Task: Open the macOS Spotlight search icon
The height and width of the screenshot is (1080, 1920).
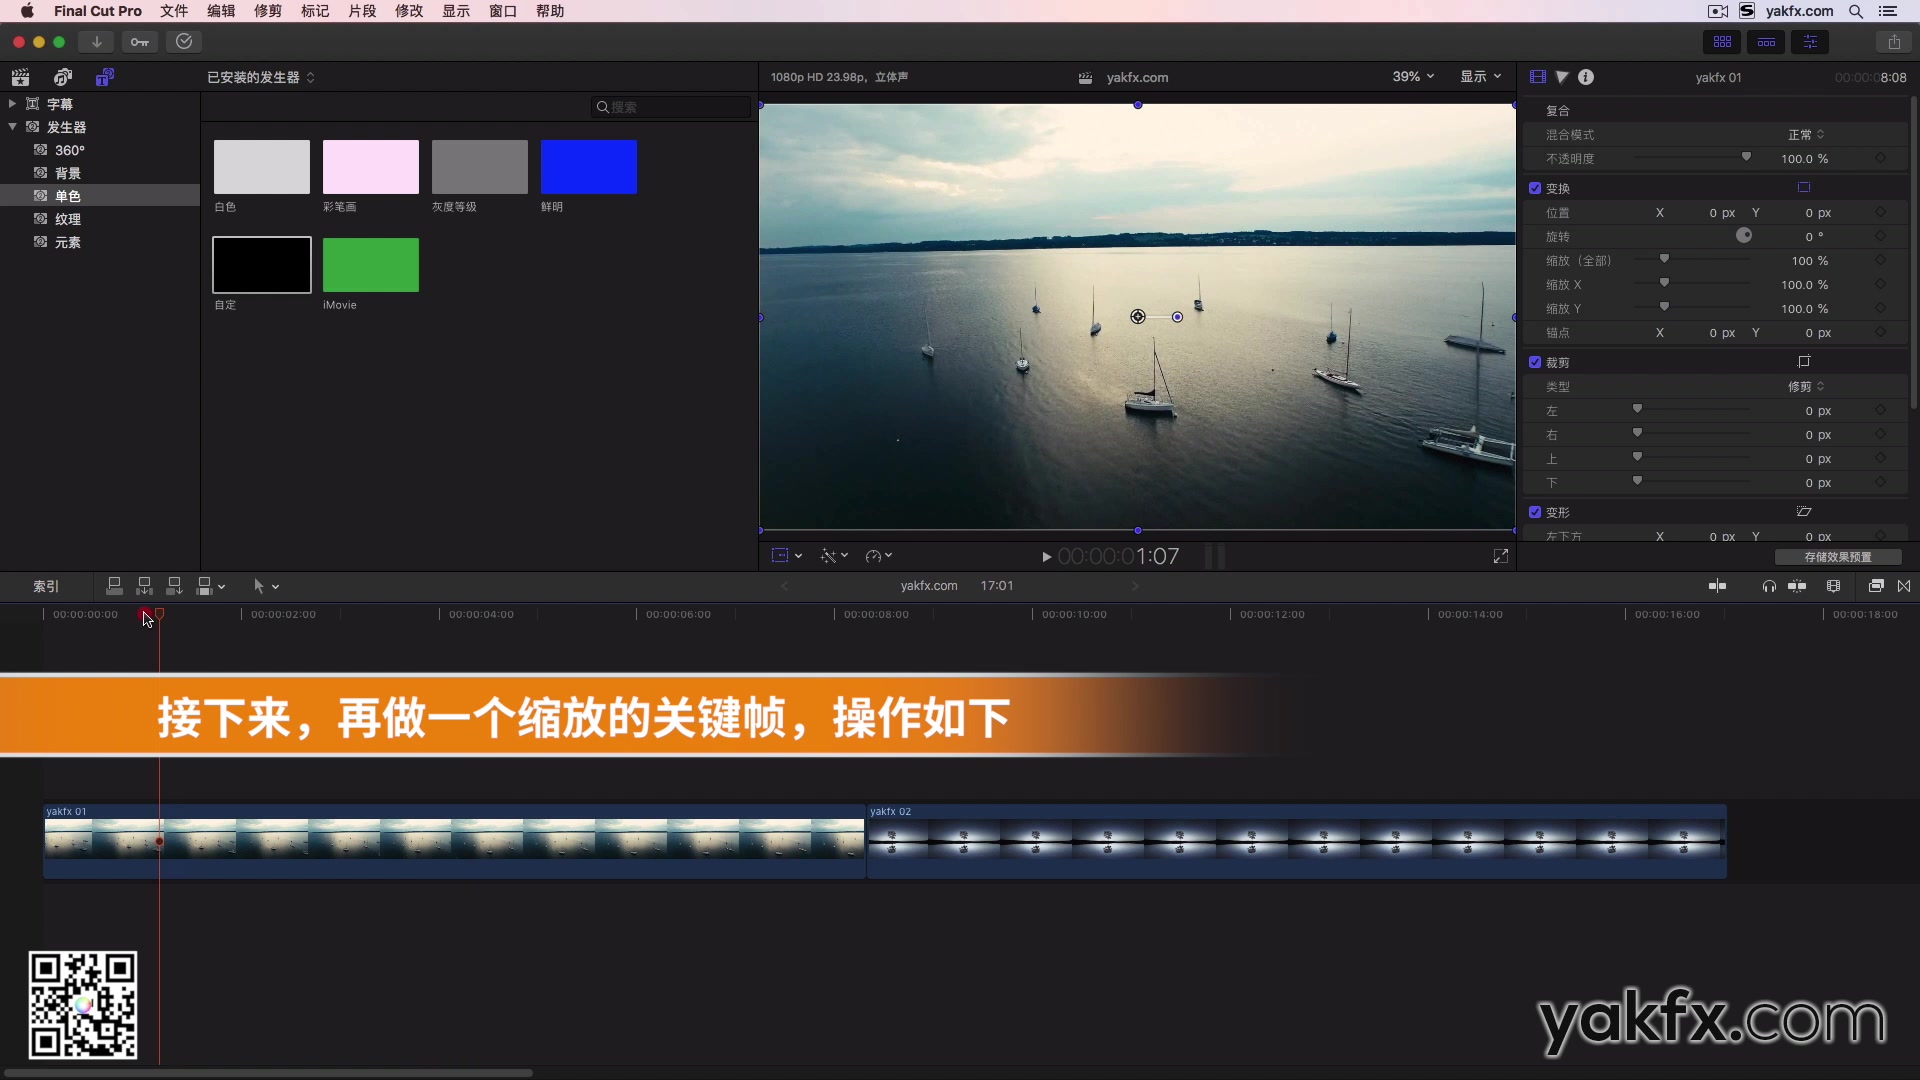Action: (1856, 11)
